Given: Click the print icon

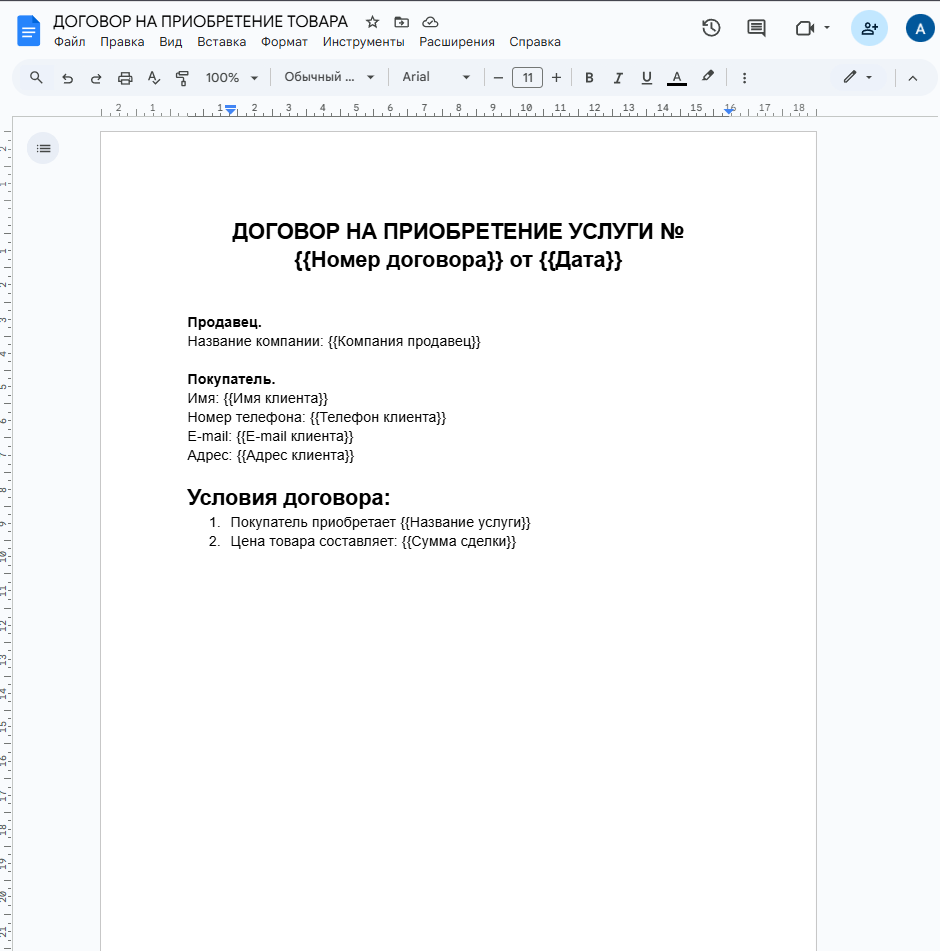Looking at the screenshot, I should (x=125, y=77).
